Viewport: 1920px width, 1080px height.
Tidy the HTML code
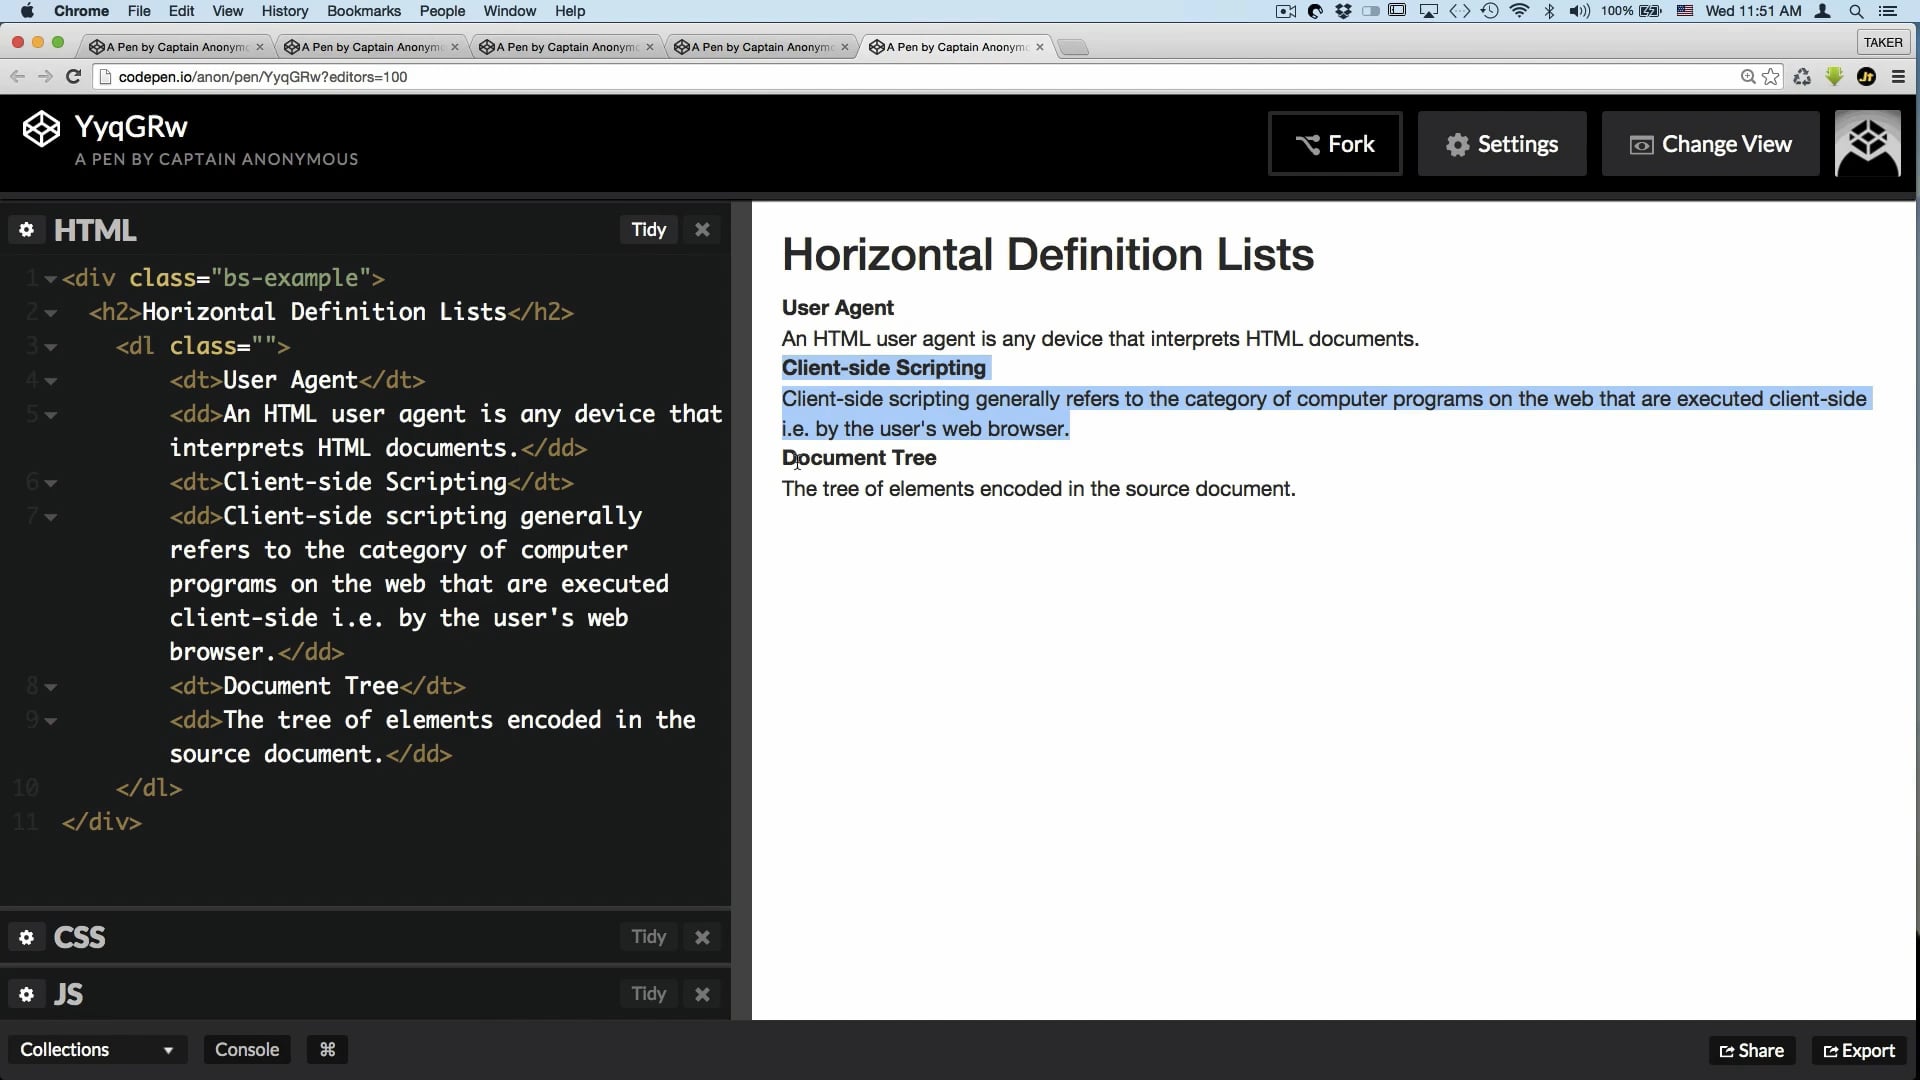(x=648, y=230)
